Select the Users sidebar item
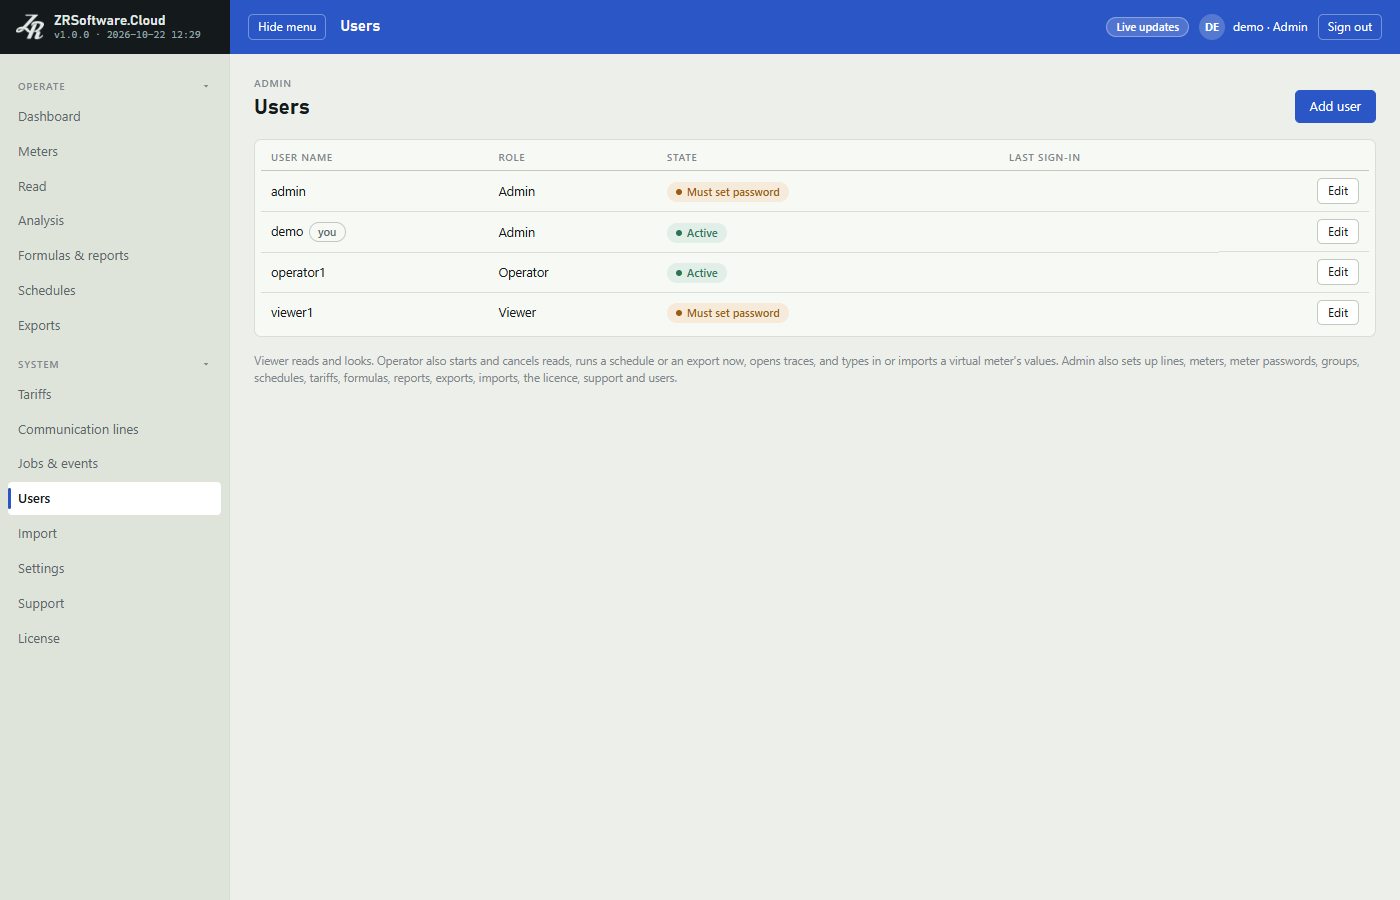This screenshot has height=900, width=1400. coord(114,499)
